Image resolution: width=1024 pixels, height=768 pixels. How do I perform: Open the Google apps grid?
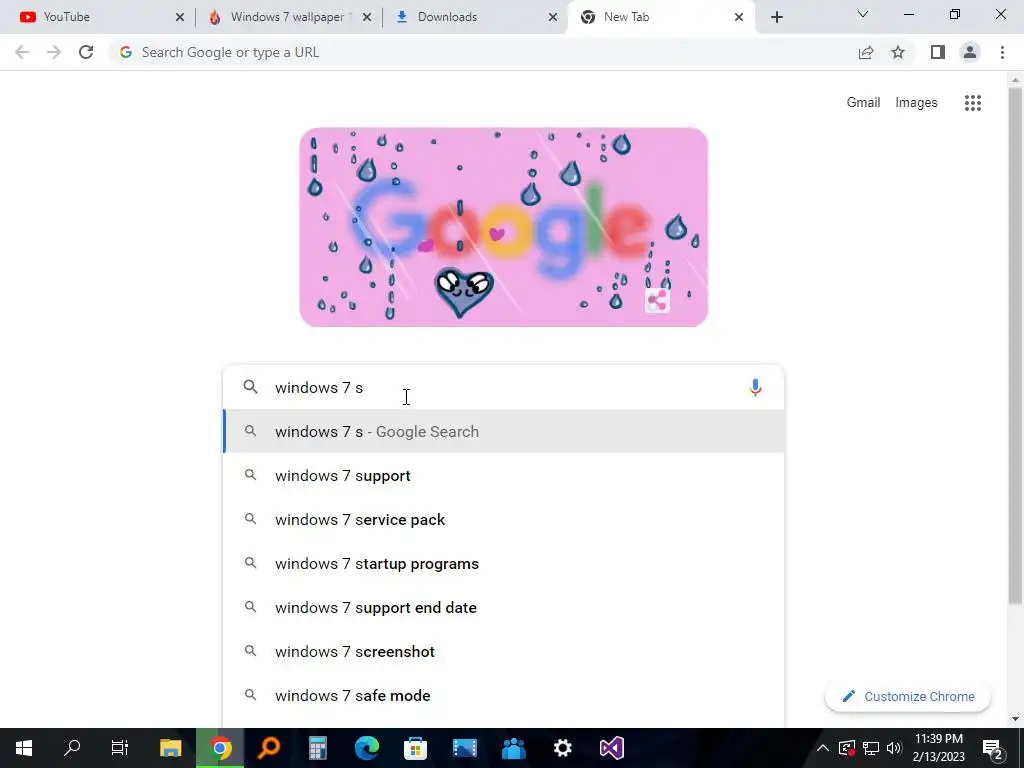coord(972,103)
